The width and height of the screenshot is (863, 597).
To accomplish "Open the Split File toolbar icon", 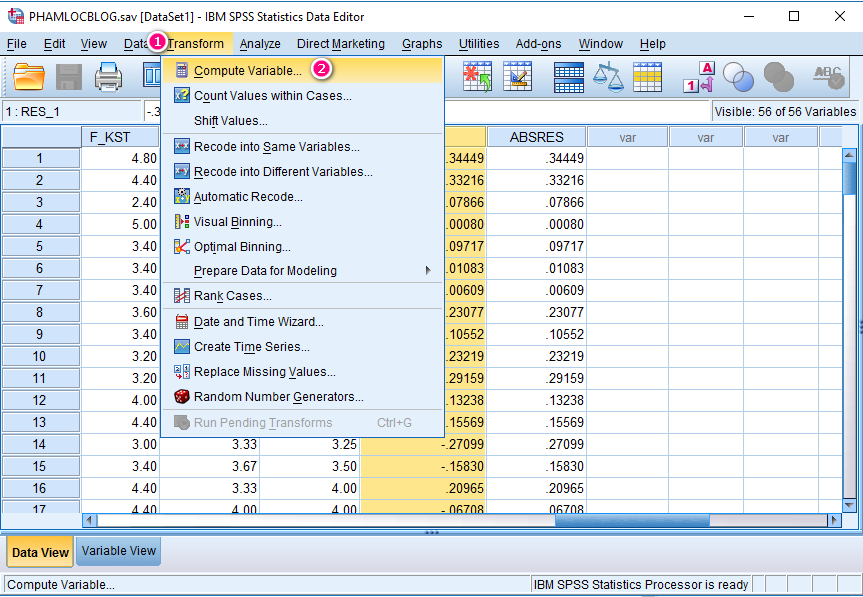I will tap(569, 77).
